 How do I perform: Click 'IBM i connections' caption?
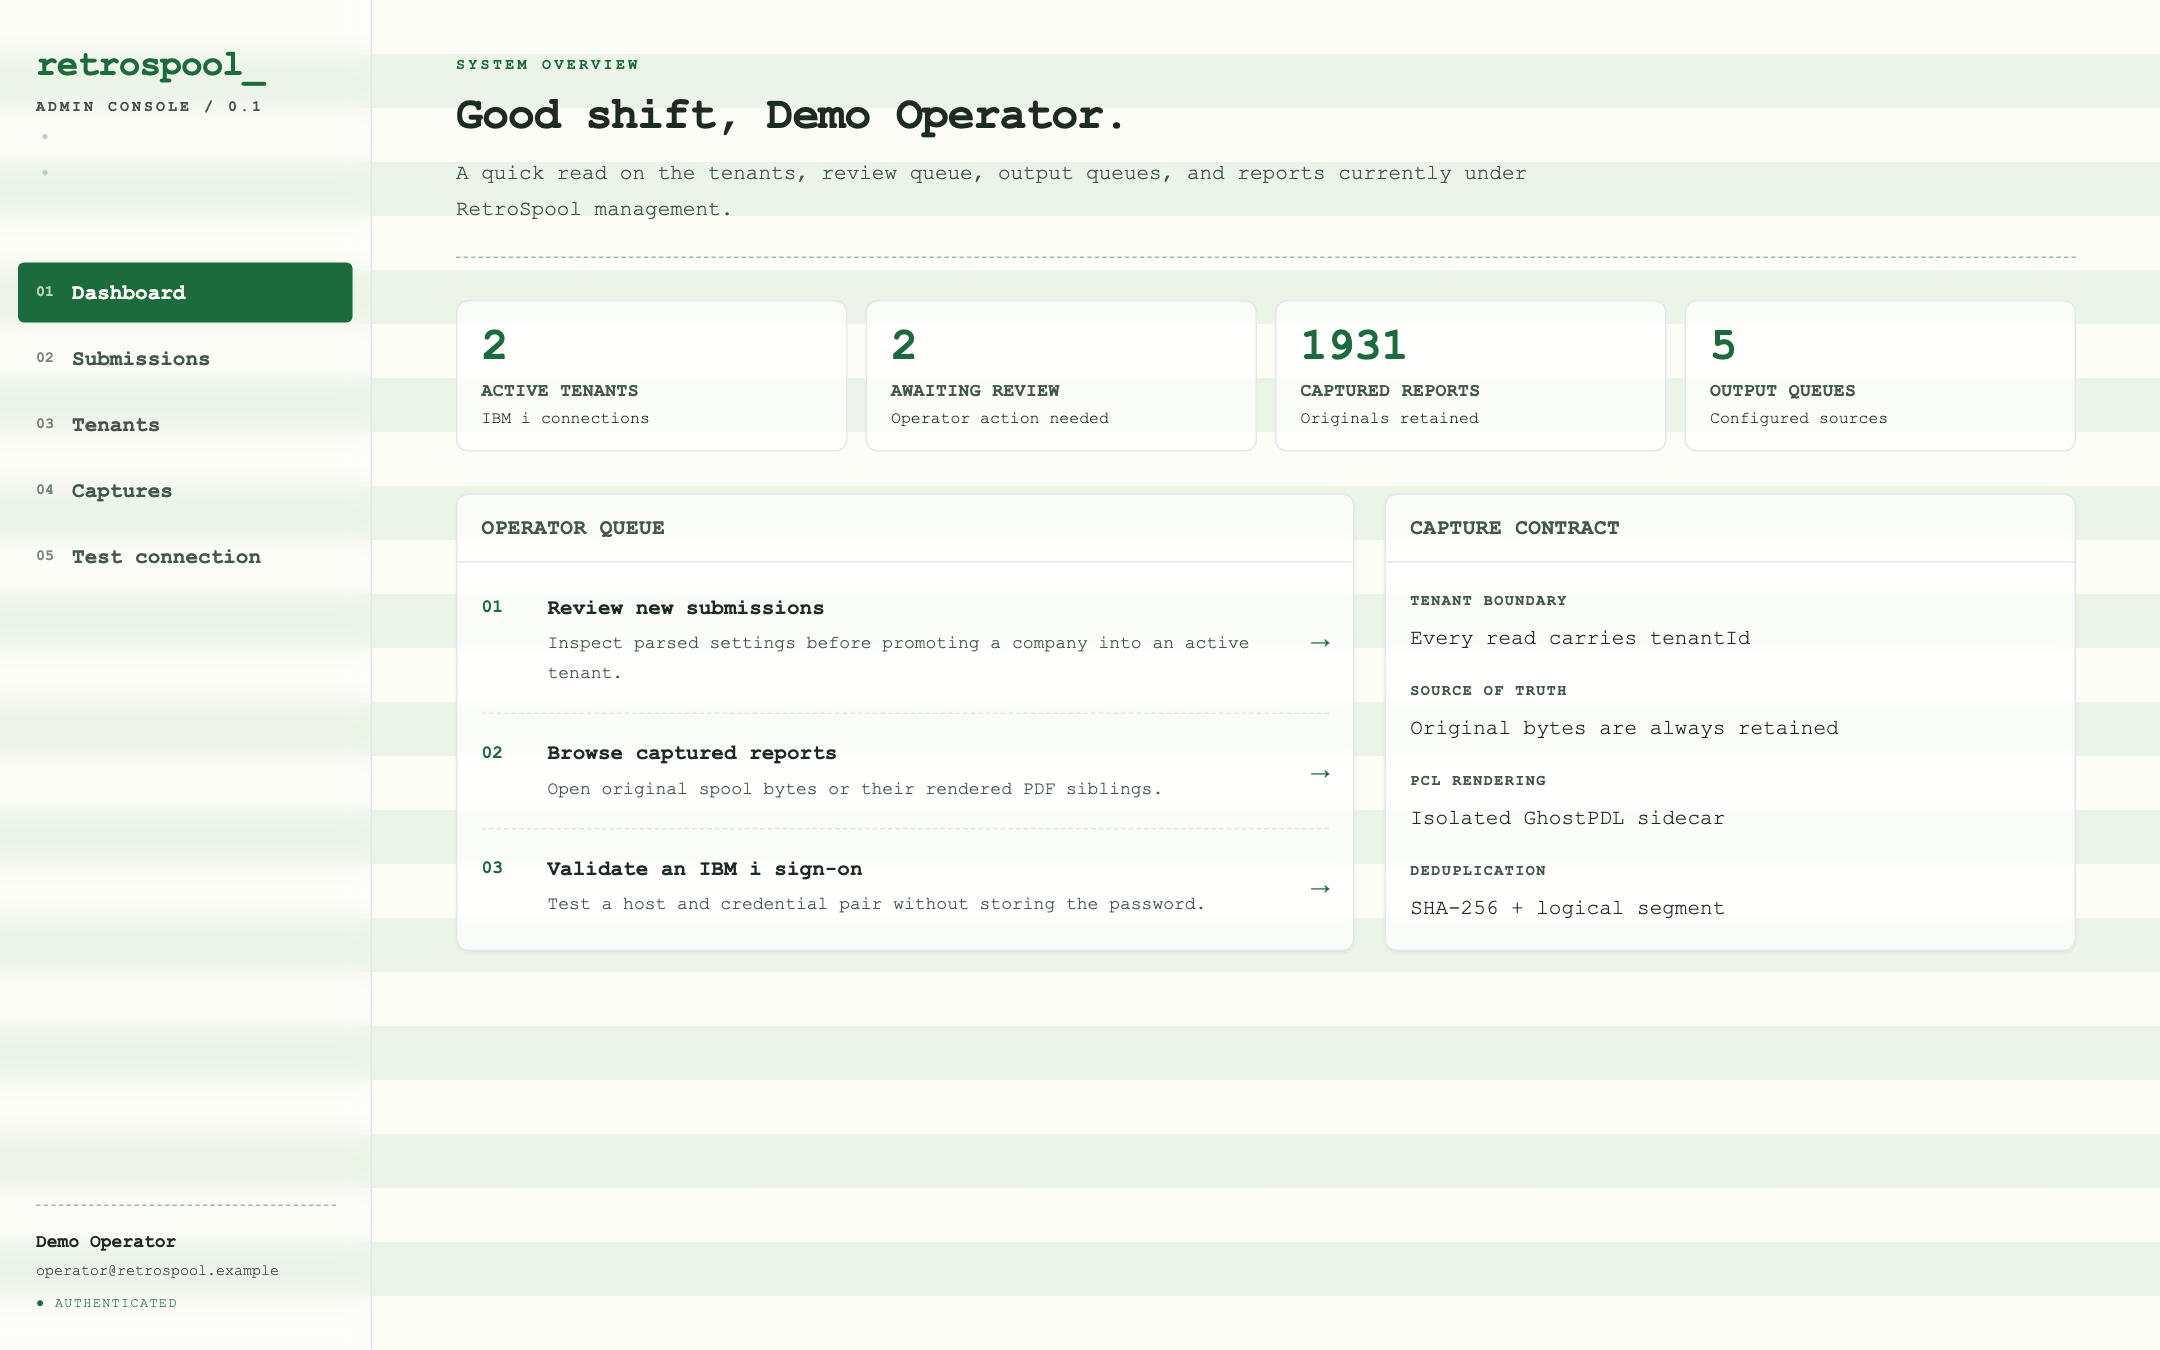565,418
